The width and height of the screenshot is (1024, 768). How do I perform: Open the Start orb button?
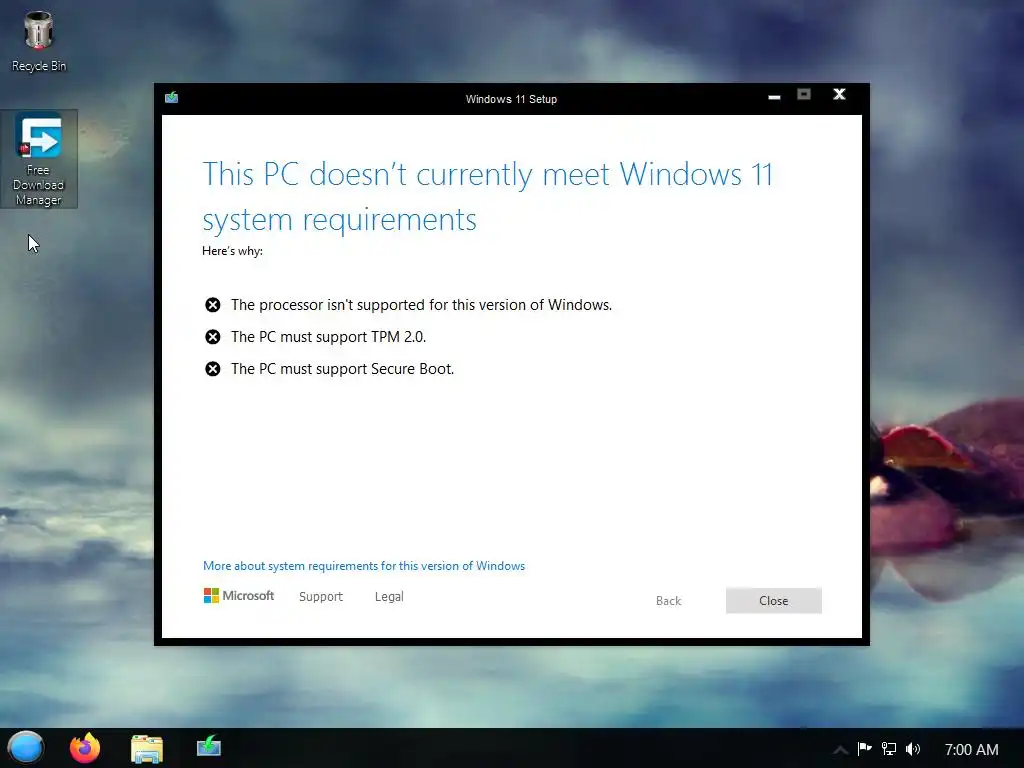pos(26,748)
